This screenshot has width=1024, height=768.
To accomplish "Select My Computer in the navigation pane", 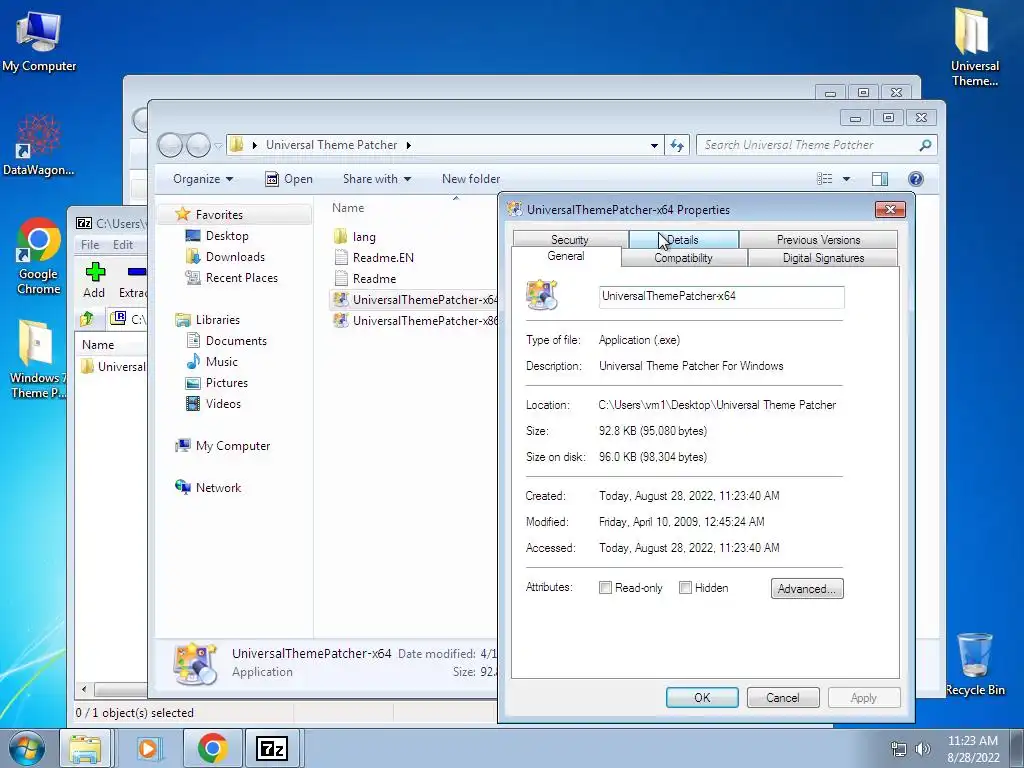I will point(223,445).
